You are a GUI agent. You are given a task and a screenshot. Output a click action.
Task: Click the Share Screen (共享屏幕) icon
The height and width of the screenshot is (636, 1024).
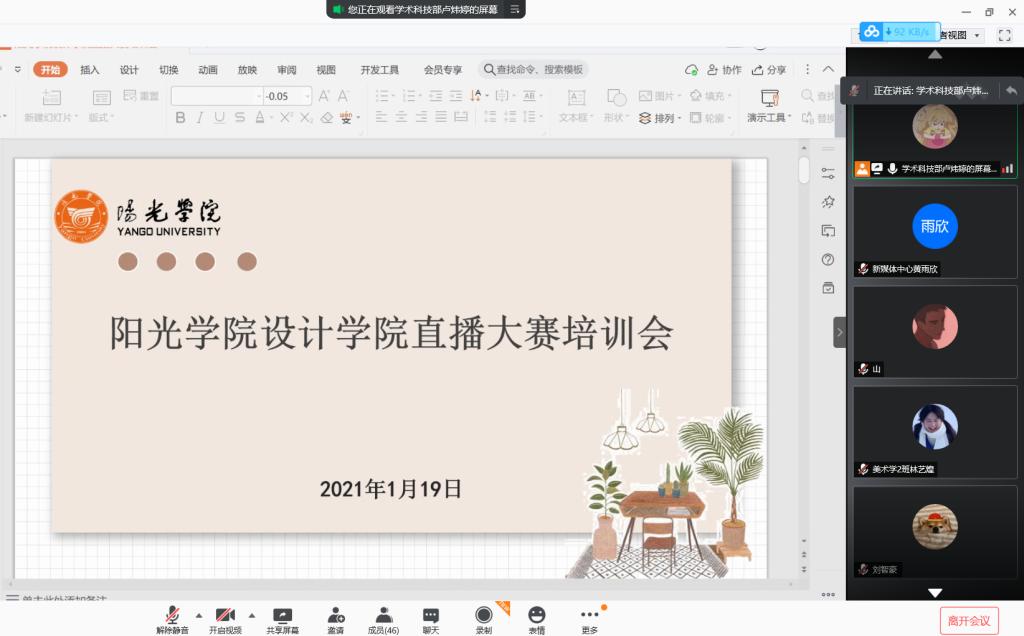pyautogui.click(x=282, y=617)
